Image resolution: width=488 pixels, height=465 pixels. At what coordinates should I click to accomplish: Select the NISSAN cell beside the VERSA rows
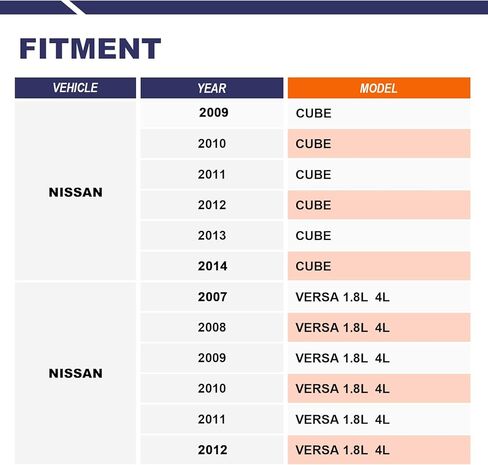point(75,373)
